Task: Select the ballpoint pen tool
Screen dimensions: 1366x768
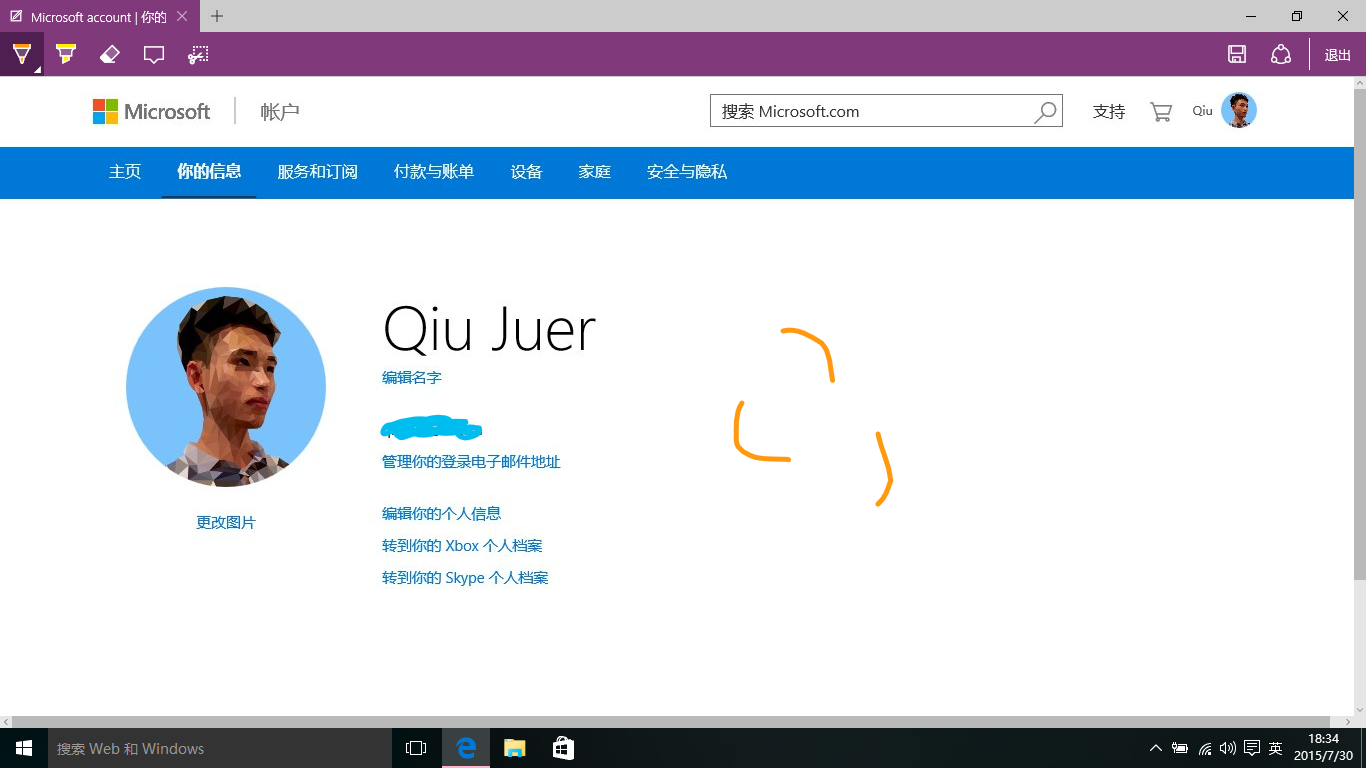Action: 22,52
